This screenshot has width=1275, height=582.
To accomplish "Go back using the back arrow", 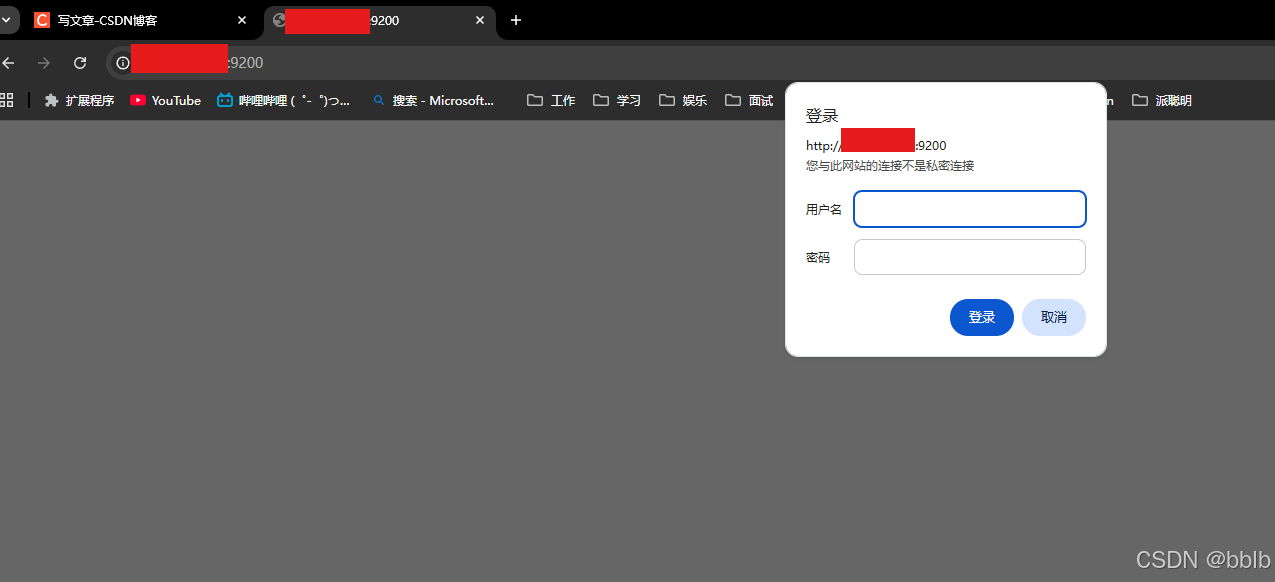I will [8, 63].
